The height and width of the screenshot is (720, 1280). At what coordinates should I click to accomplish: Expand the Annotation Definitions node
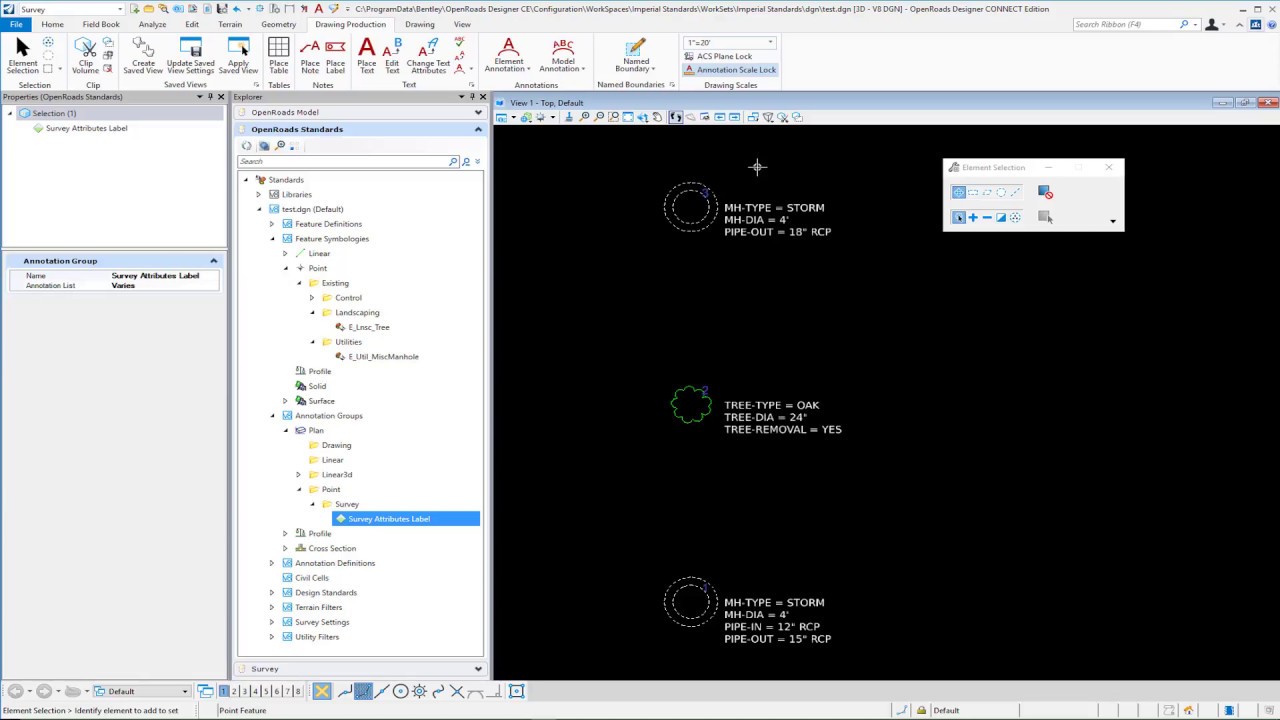(272, 563)
